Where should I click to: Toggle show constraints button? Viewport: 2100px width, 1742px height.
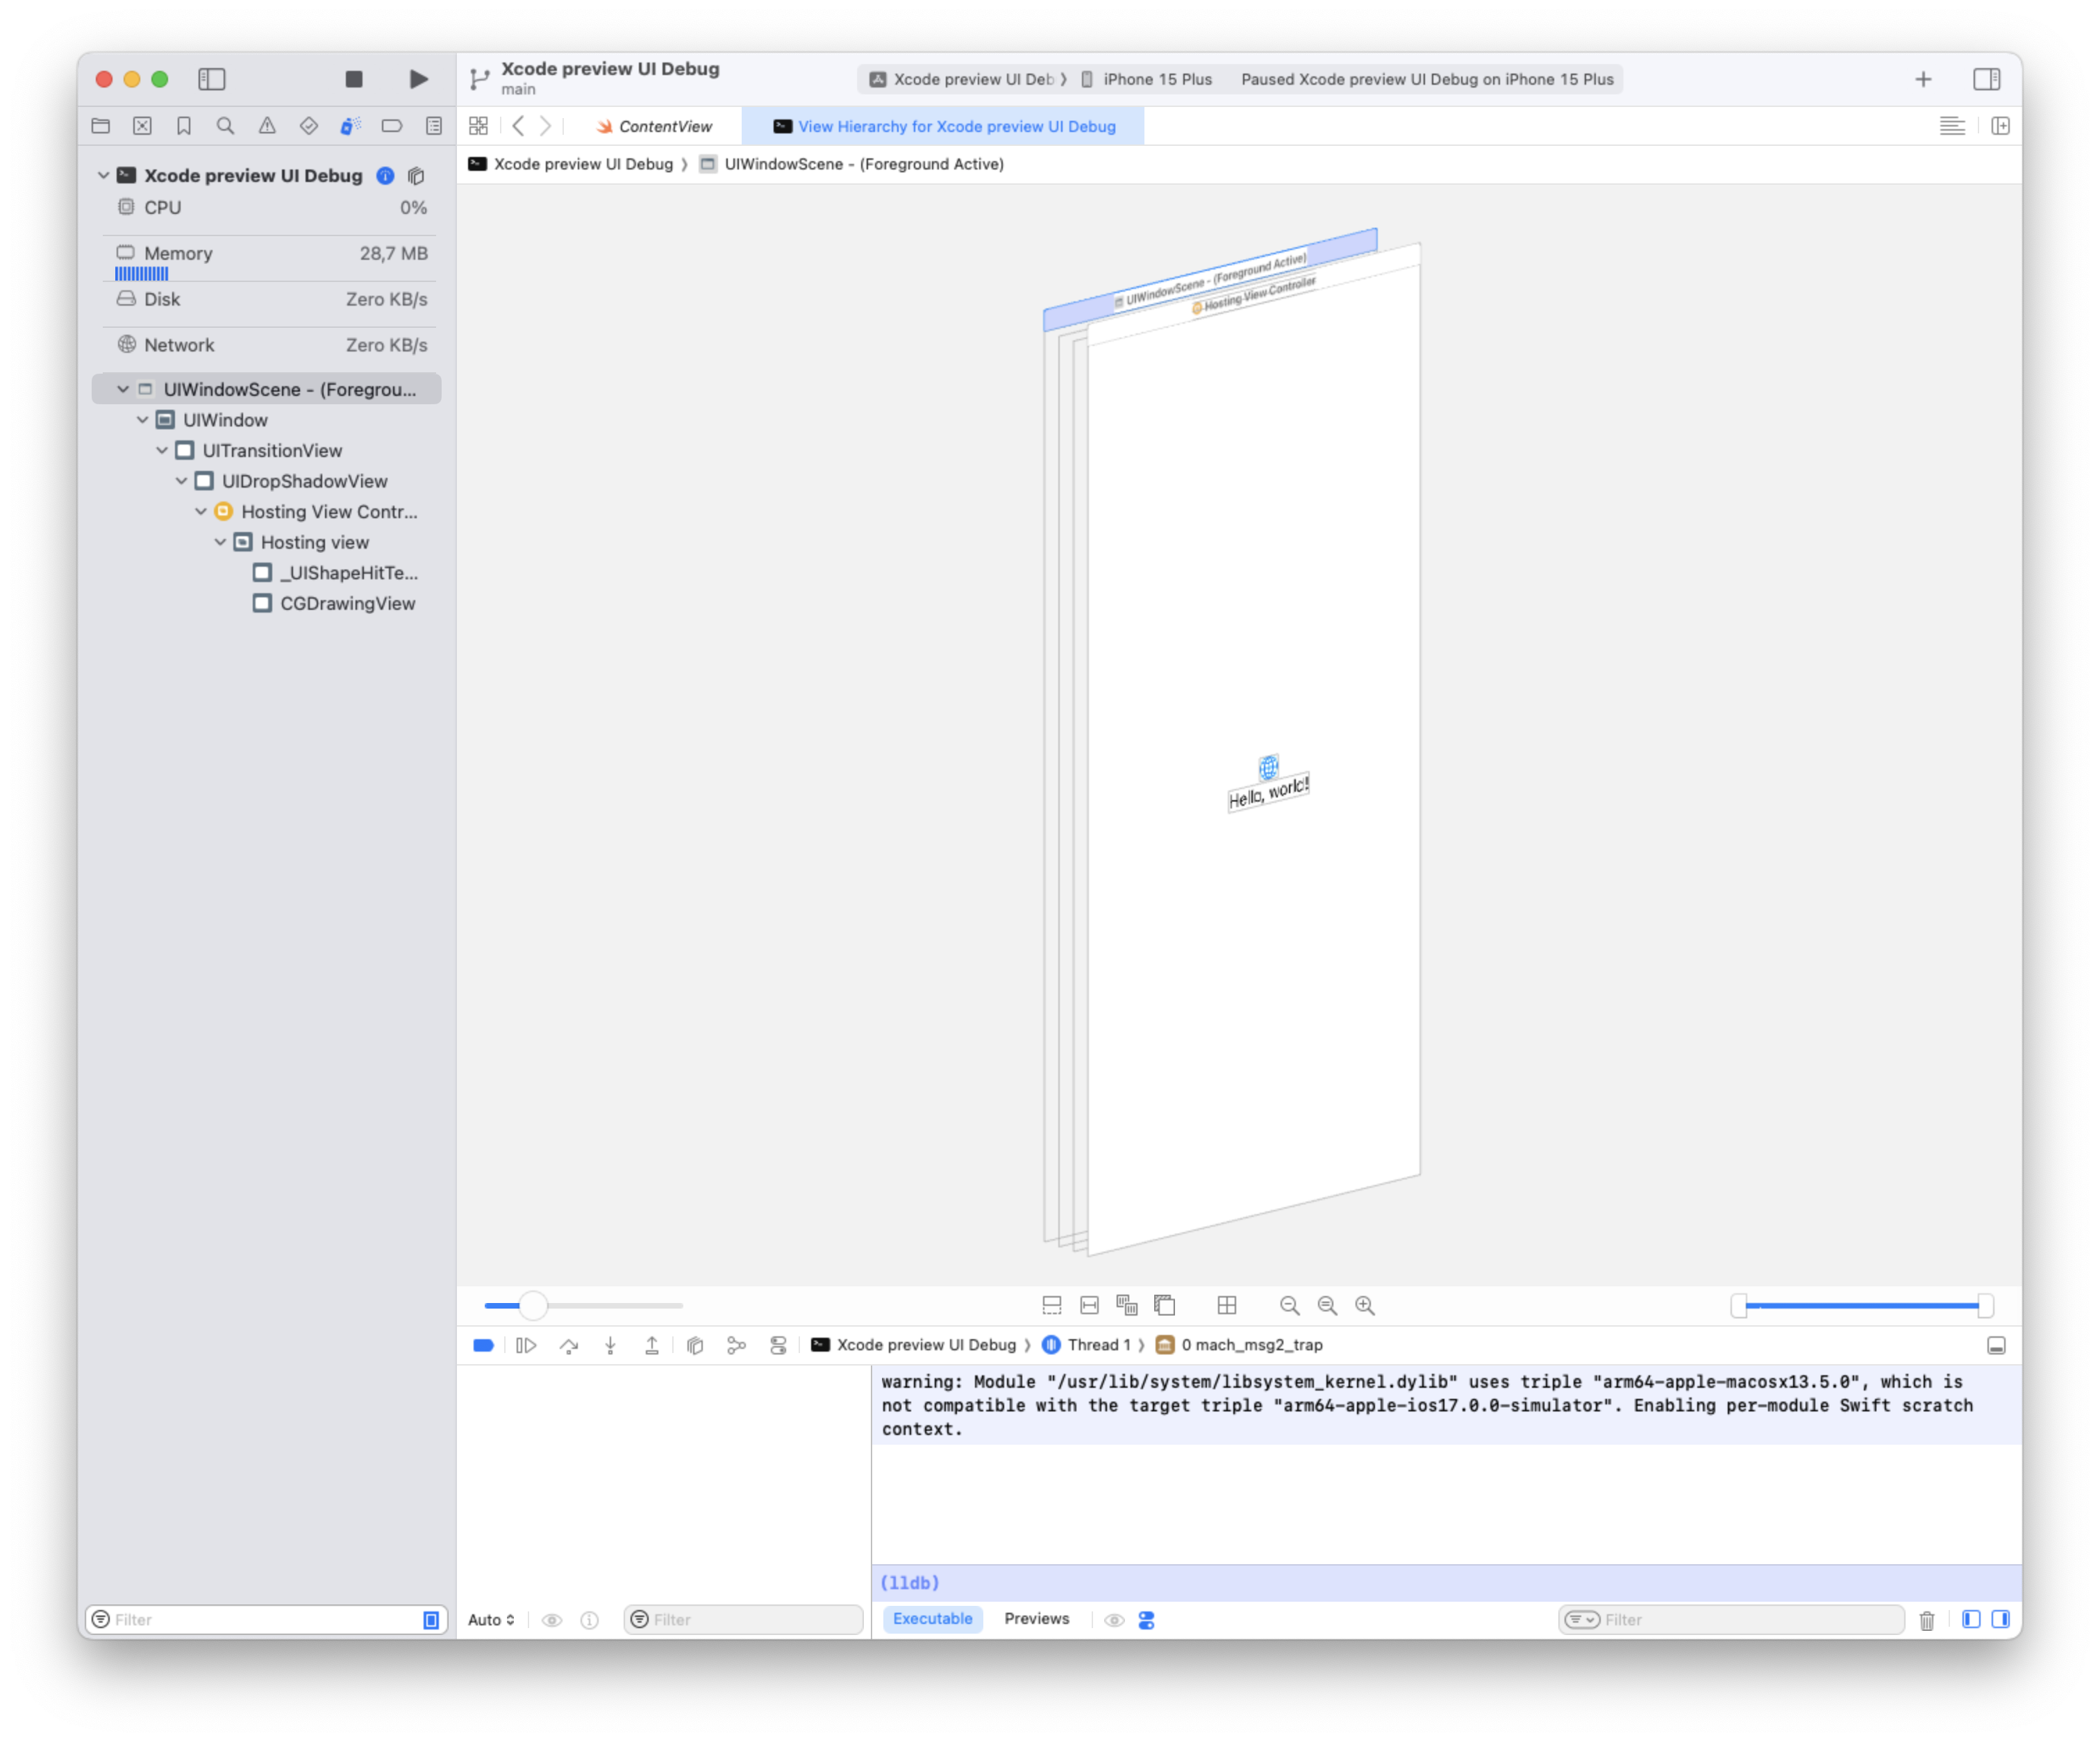click(x=1090, y=1305)
